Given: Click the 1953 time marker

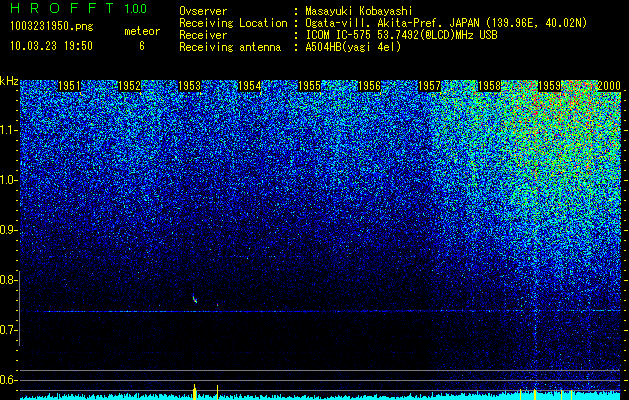Looking at the screenshot, I should pyautogui.click(x=189, y=86).
